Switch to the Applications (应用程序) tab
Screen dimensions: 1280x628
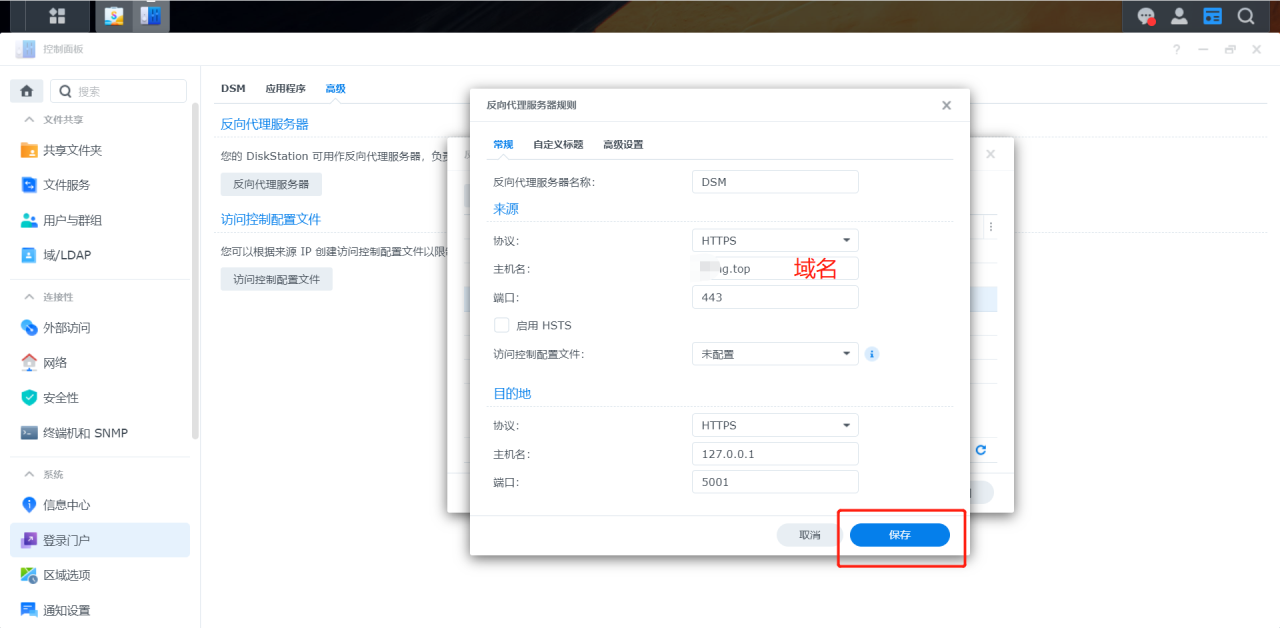pos(285,89)
